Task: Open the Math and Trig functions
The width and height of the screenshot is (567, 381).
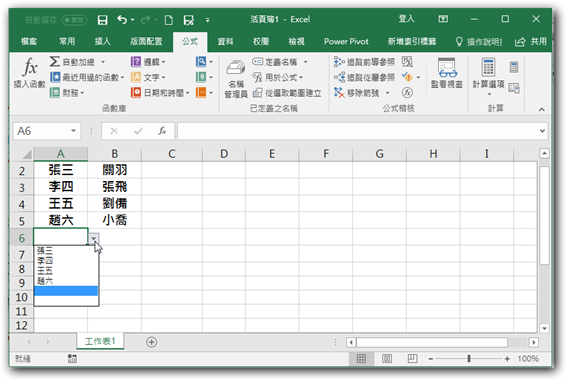Action: pyautogui.click(x=204, y=77)
